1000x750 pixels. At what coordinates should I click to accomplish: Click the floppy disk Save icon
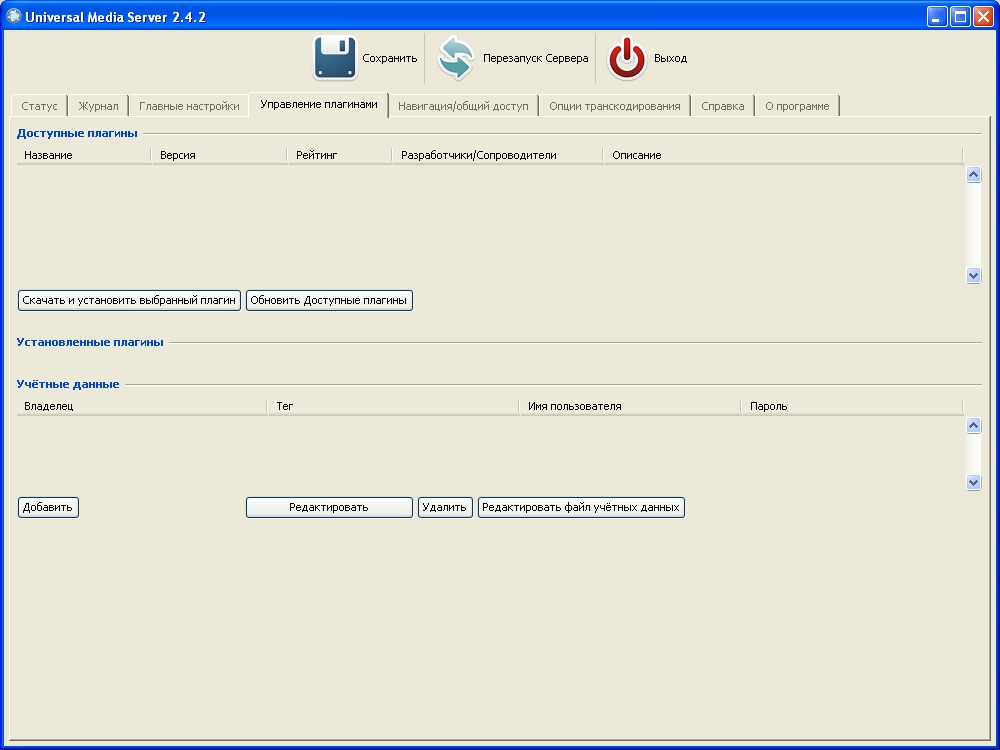point(334,58)
